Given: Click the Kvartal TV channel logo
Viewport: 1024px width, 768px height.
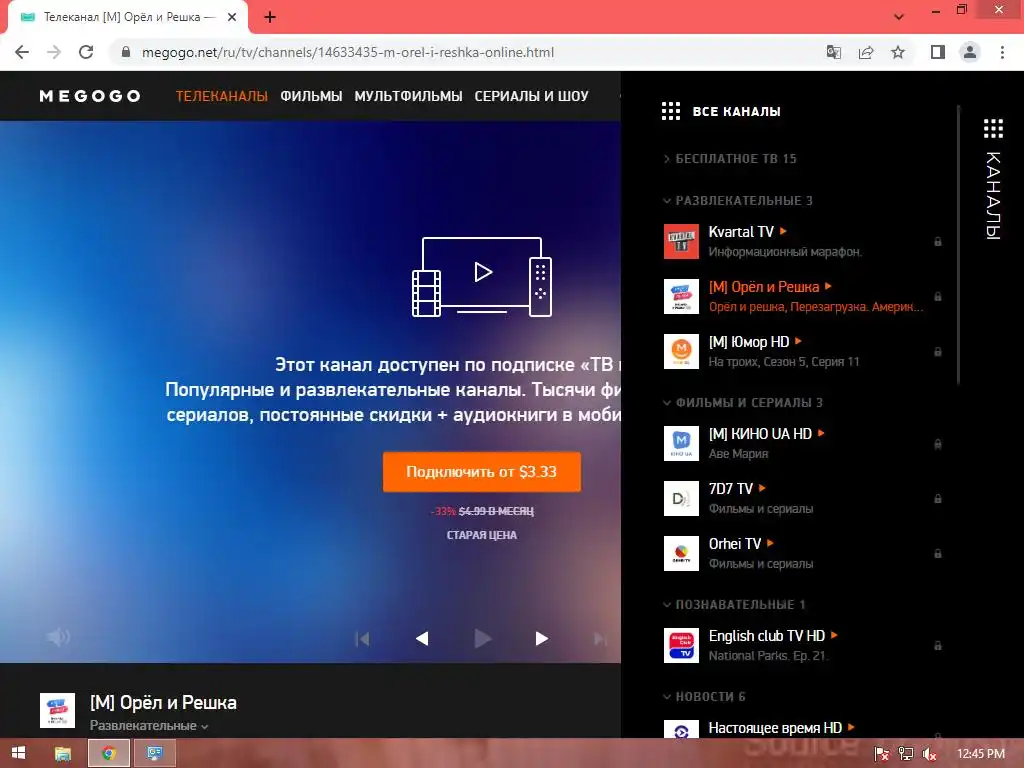Looking at the screenshot, I should pyautogui.click(x=681, y=242).
